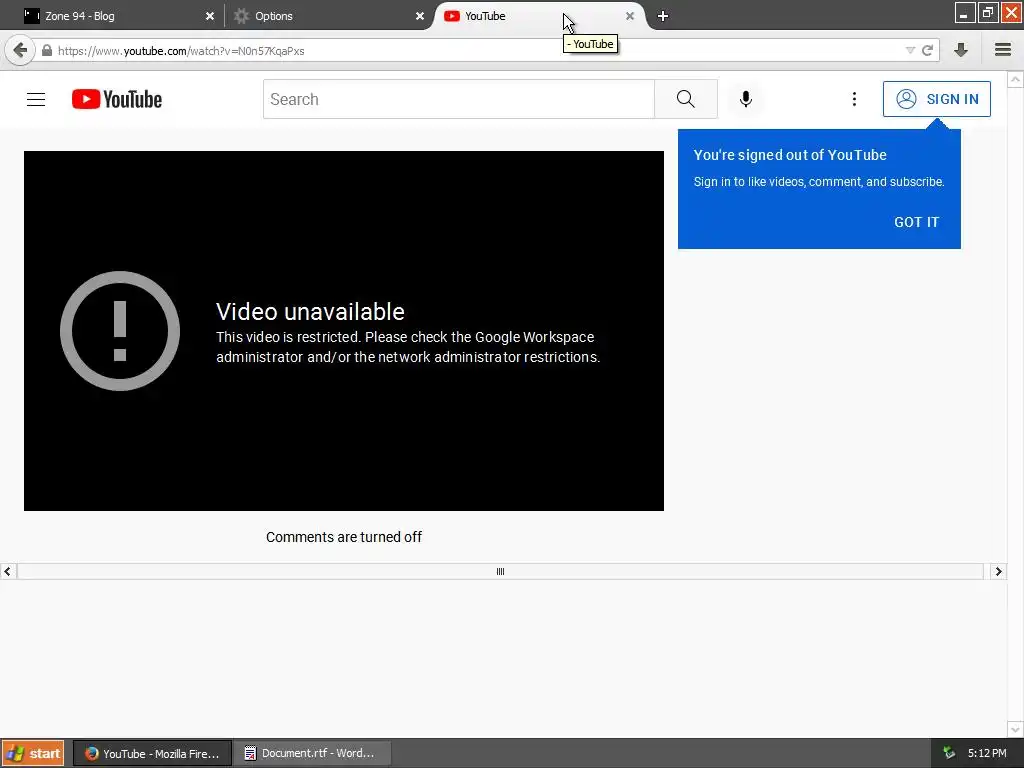Reload the page with the refresh icon
The image size is (1024, 768).
927,50
